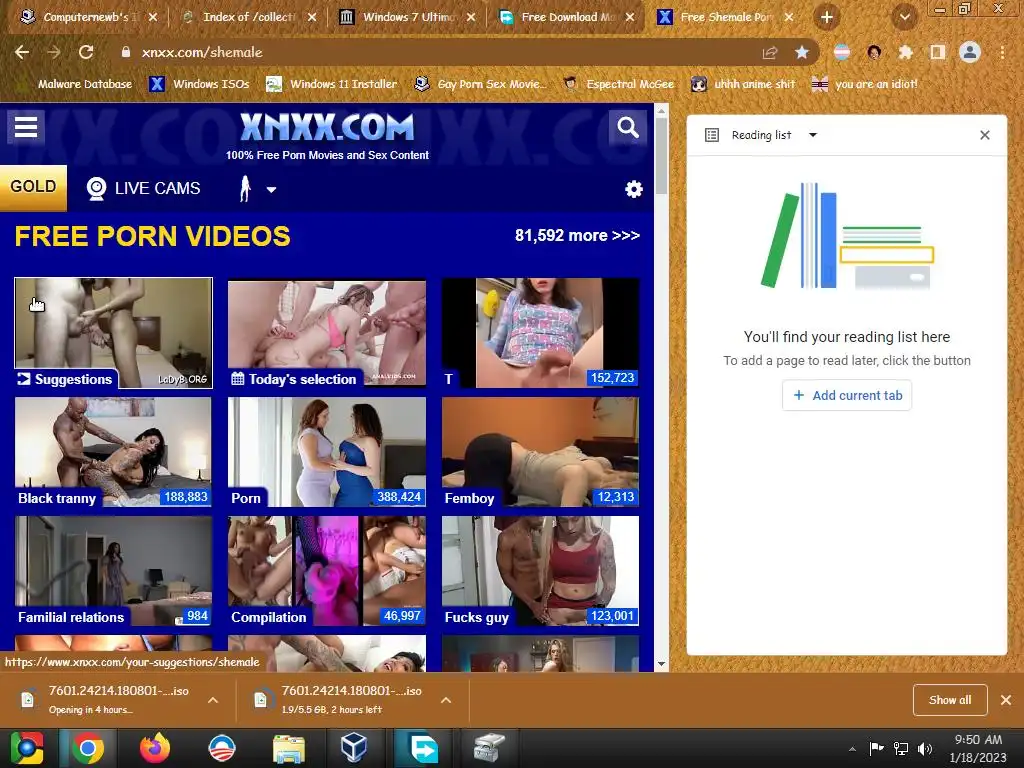Expand the Reading list panel dropdown

click(812, 135)
